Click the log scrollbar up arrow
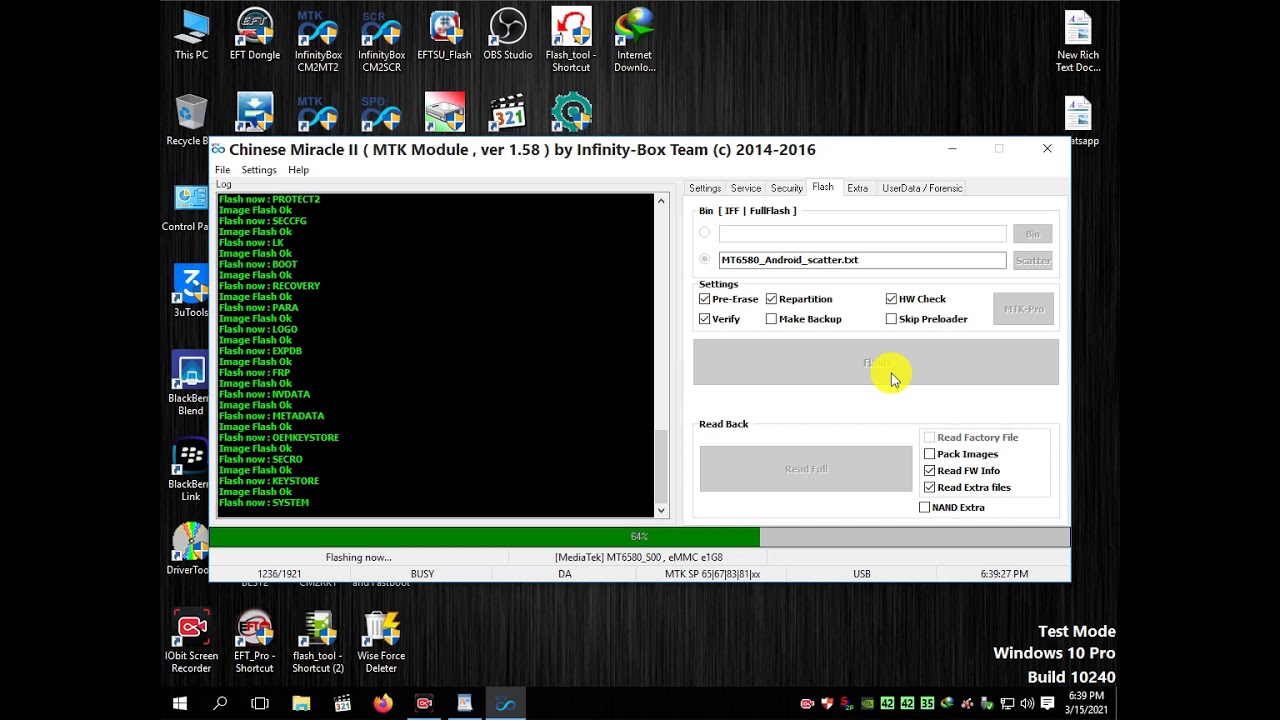 661,201
